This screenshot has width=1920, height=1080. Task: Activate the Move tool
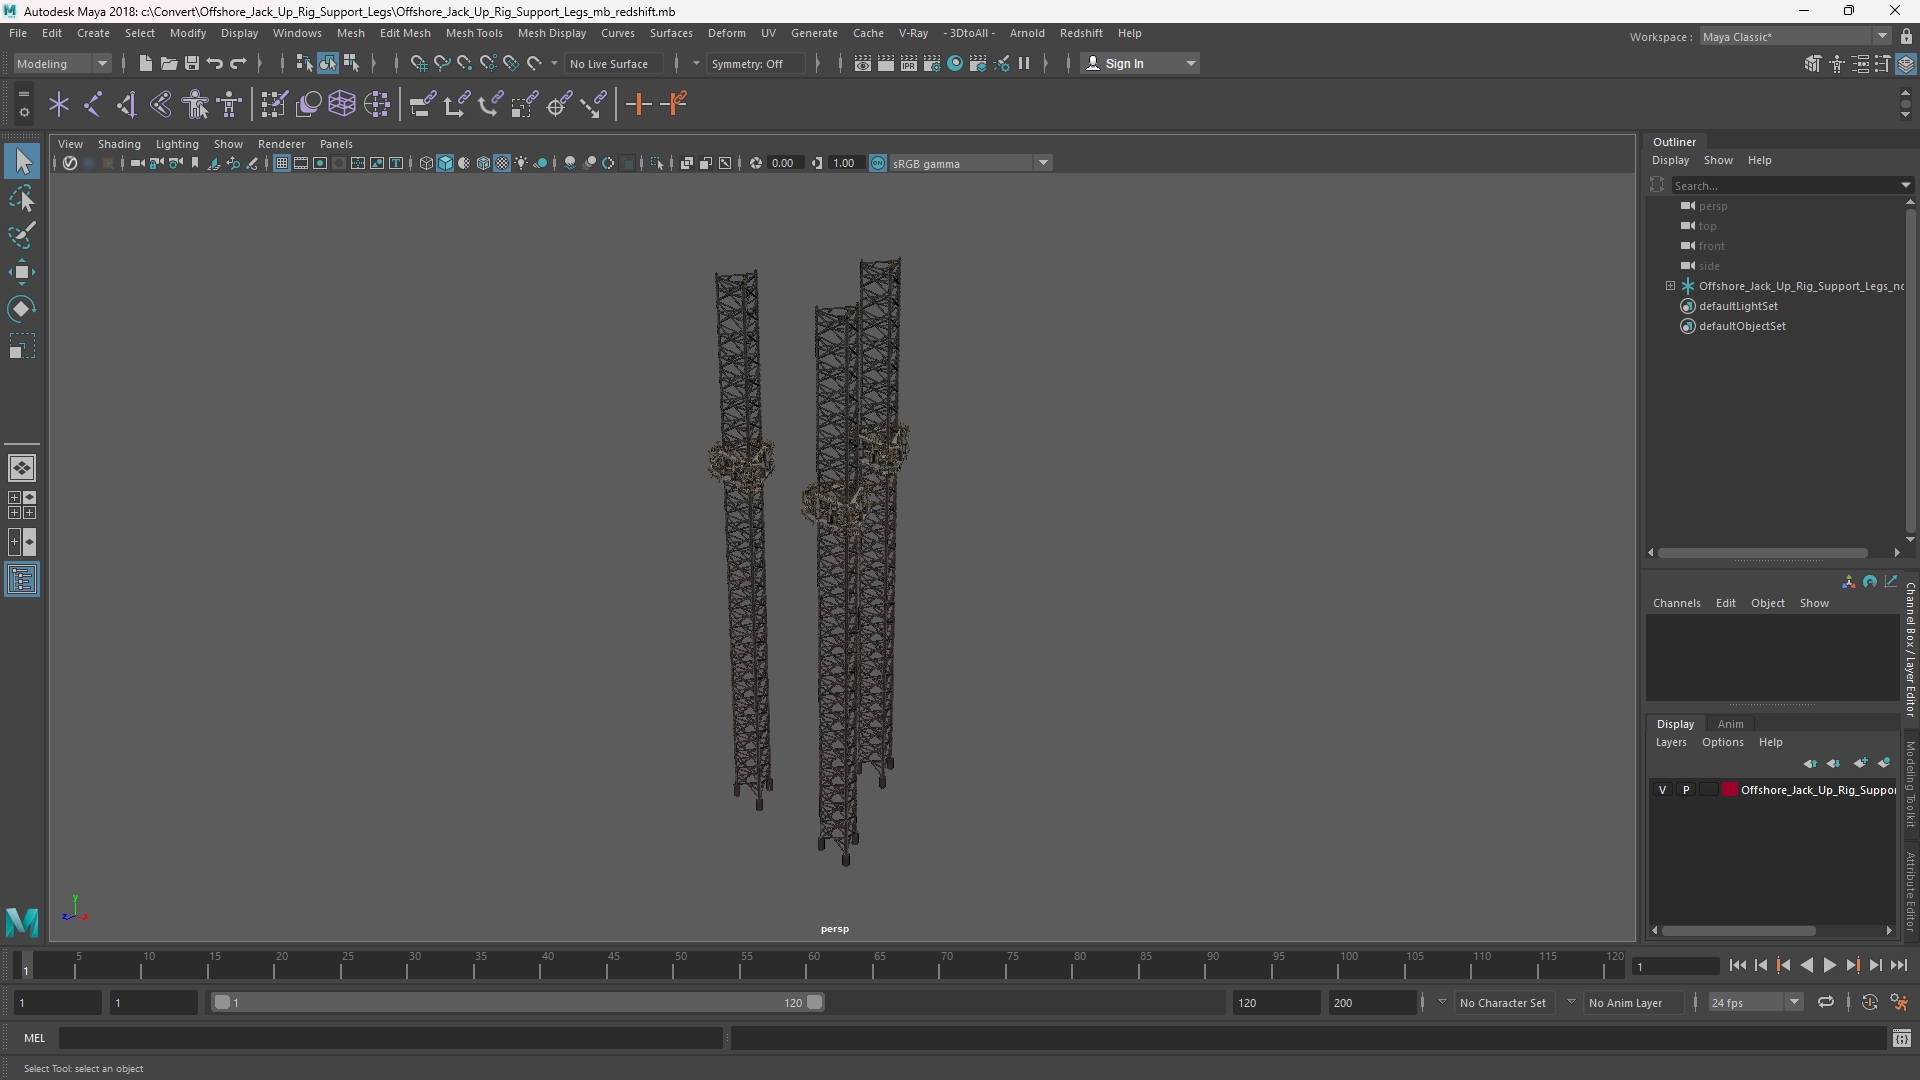click(x=22, y=272)
